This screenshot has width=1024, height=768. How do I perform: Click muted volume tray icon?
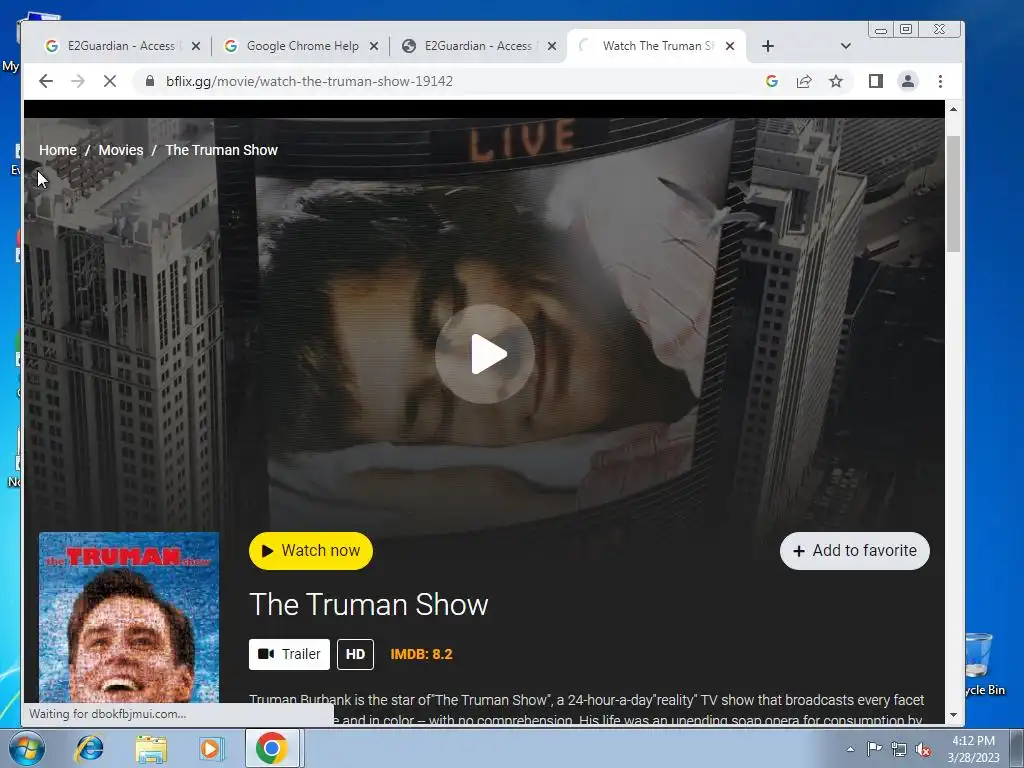[923, 750]
